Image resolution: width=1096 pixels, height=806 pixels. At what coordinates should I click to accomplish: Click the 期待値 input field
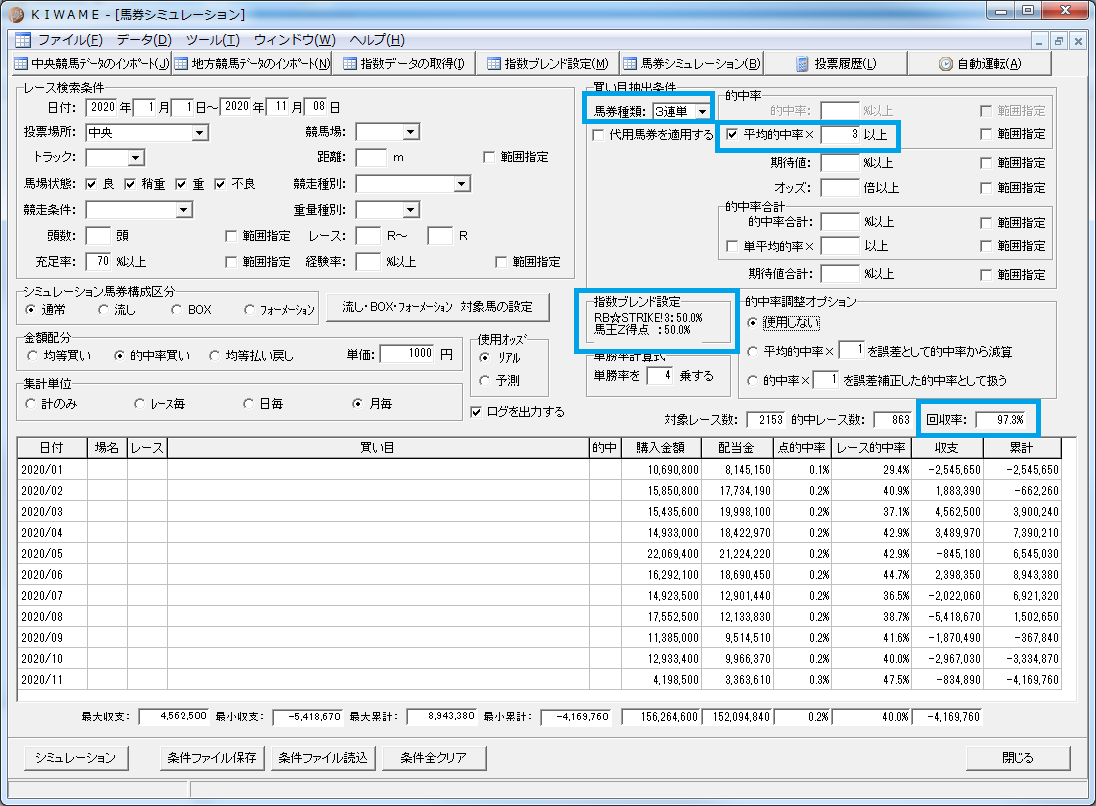pos(839,163)
